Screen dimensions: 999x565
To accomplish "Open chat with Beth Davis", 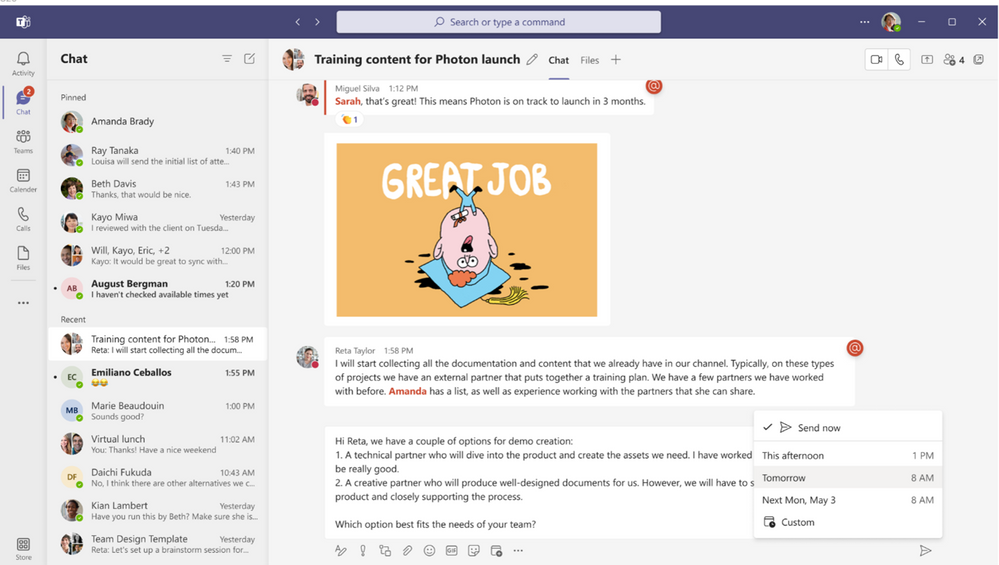I will coord(157,189).
